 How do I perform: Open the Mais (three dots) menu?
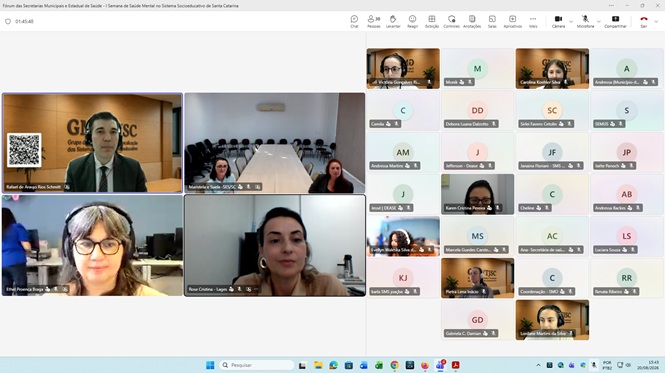pos(533,21)
